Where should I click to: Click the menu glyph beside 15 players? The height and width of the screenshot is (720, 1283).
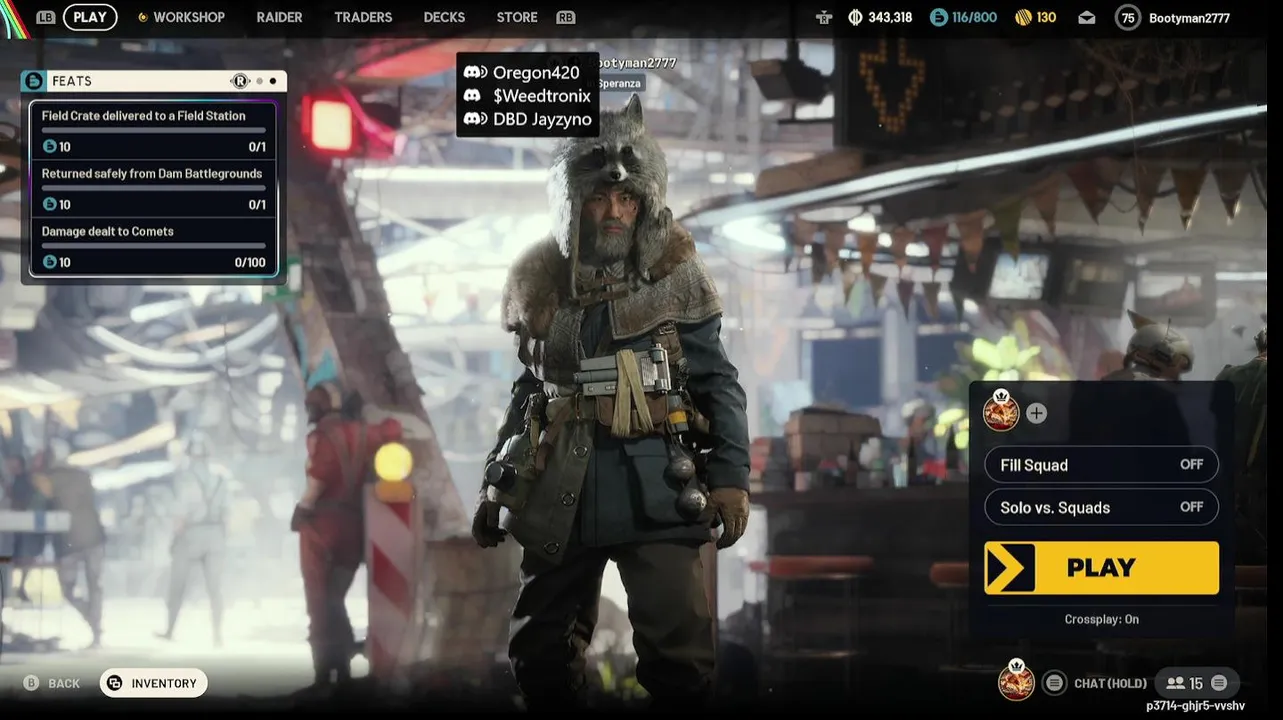1219,683
